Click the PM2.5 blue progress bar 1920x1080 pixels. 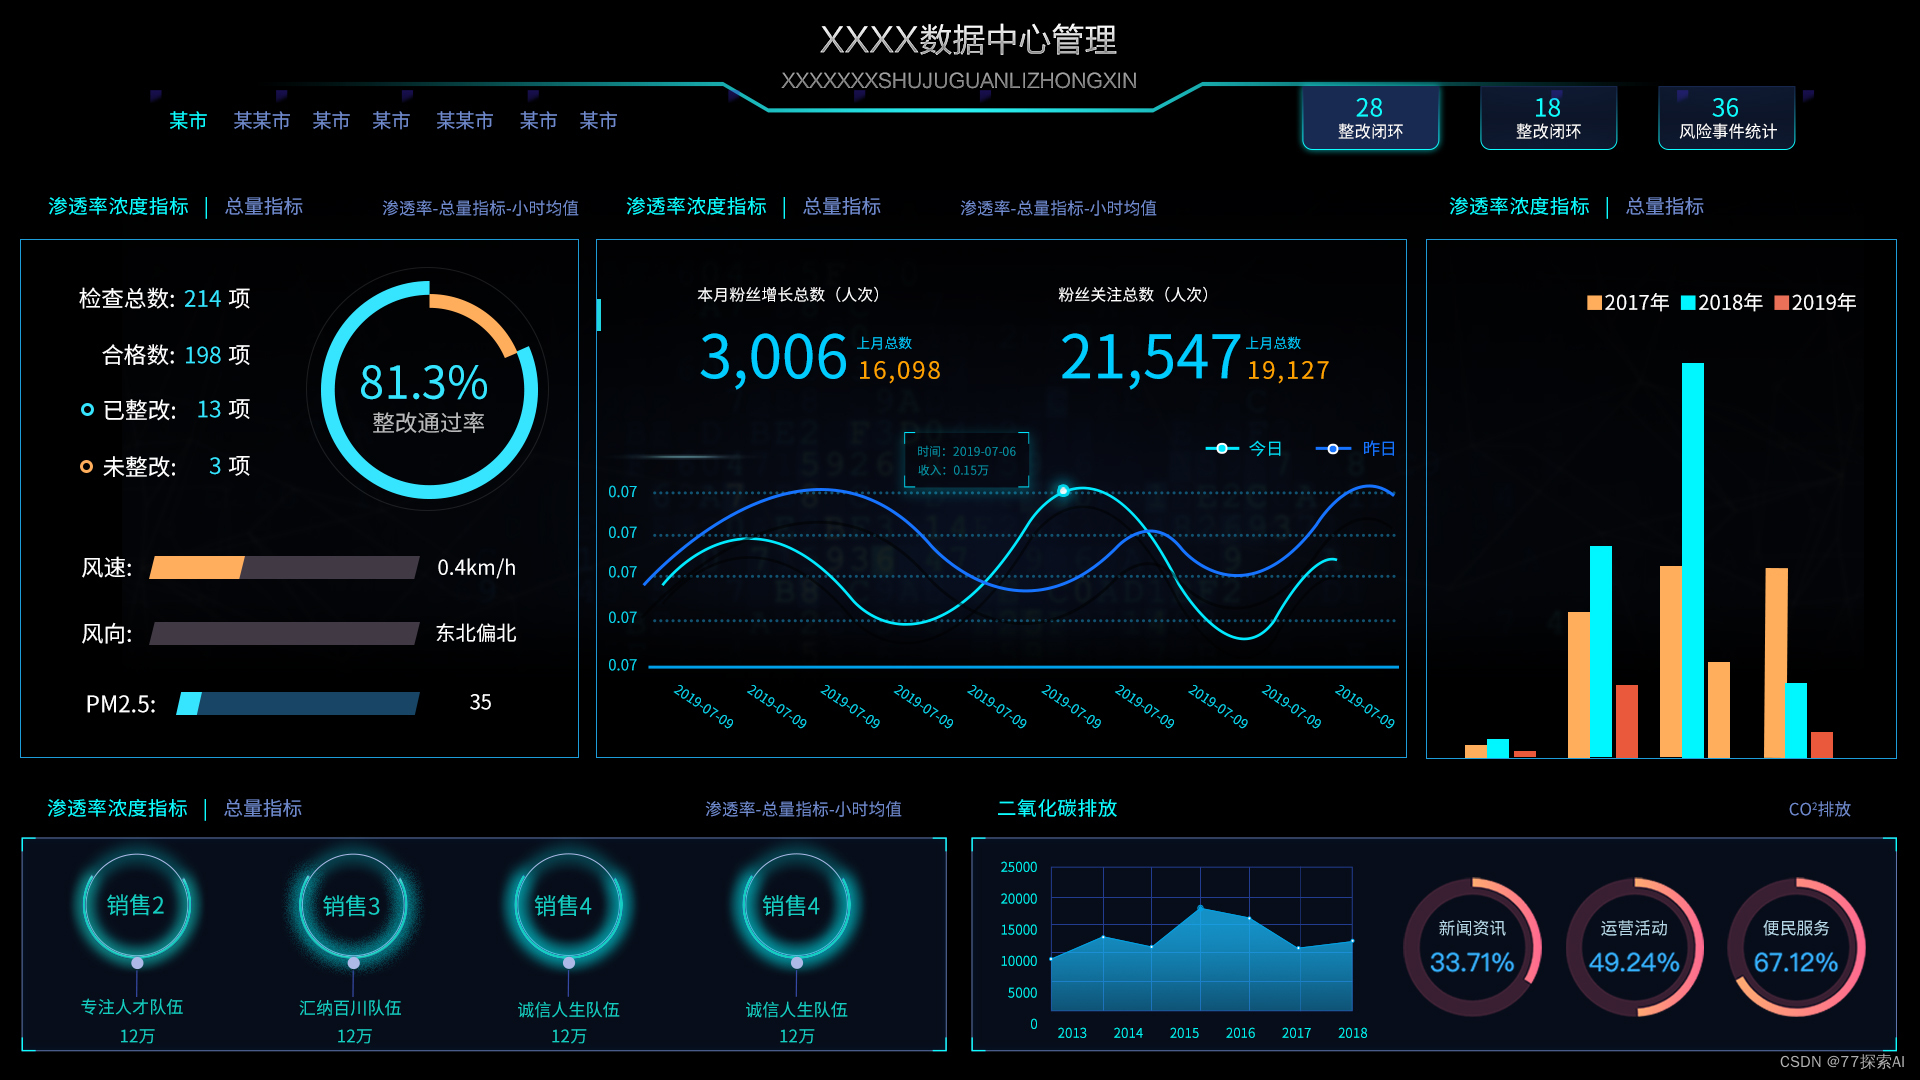pos(298,703)
